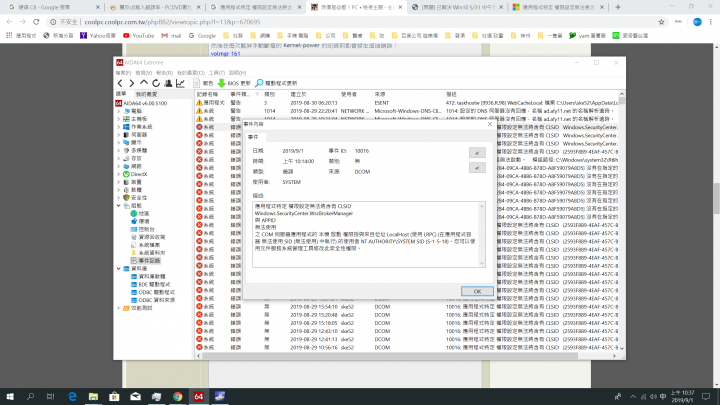The height and width of the screenshot is (405, 720).
Task: Select the 裝置 devices tree item
Action: click(133, 182)
